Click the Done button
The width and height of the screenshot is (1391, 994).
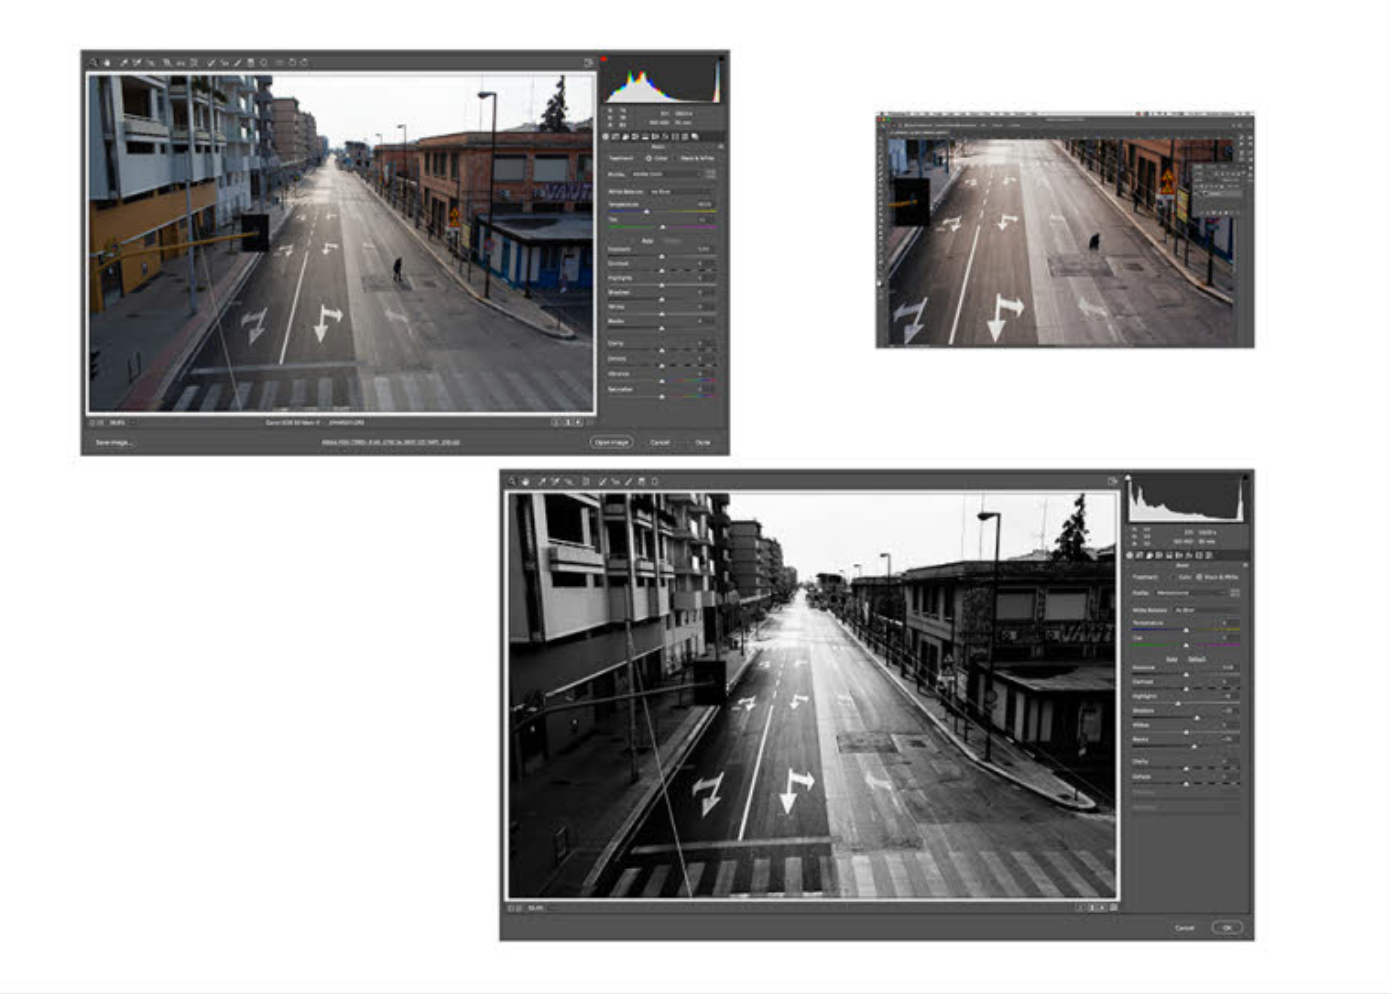(703, 442)
